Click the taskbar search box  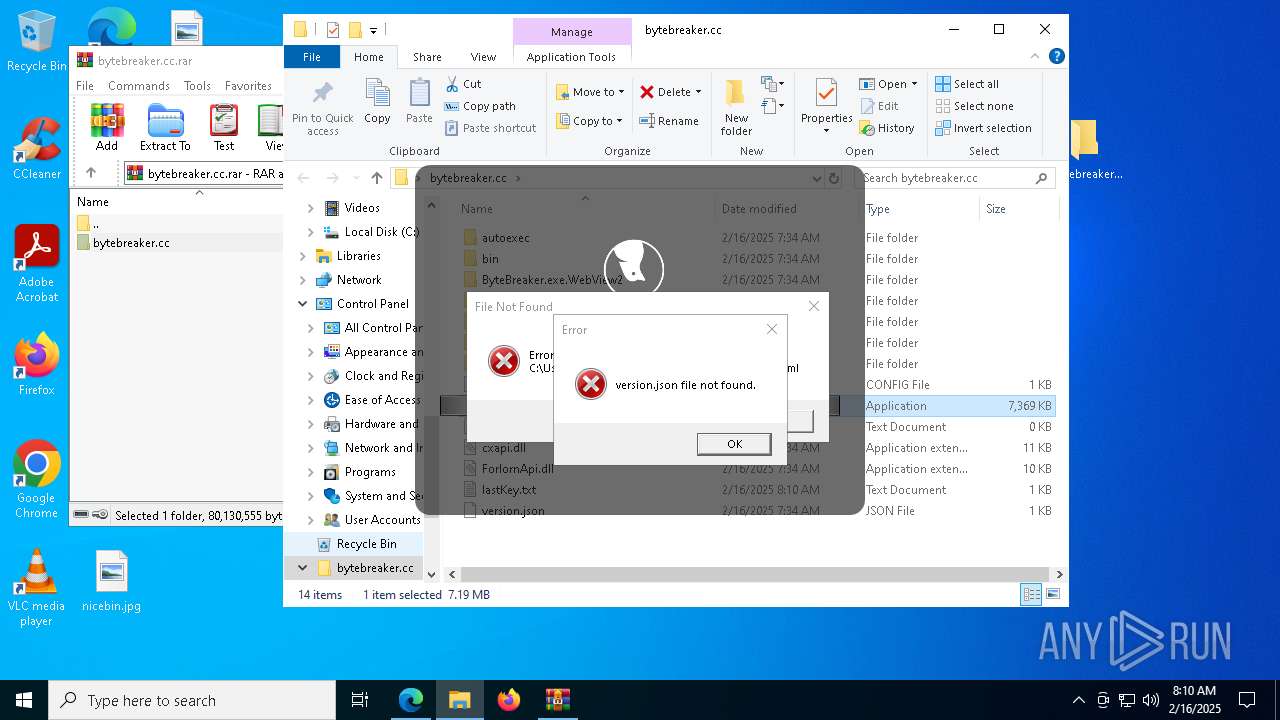click(x=192, y=700)
